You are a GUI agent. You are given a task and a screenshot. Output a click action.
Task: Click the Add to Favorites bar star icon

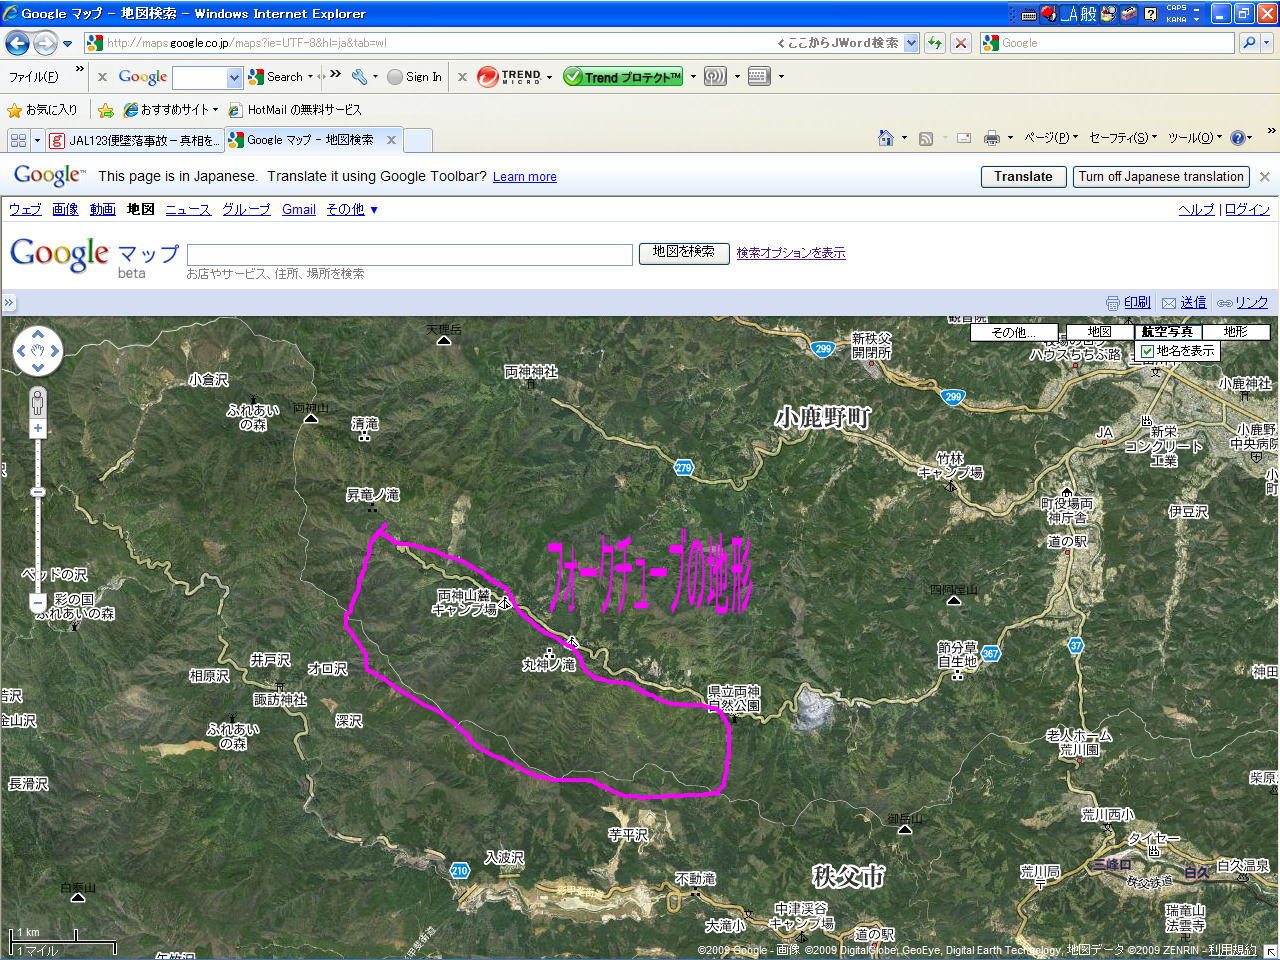click(105, 110)
